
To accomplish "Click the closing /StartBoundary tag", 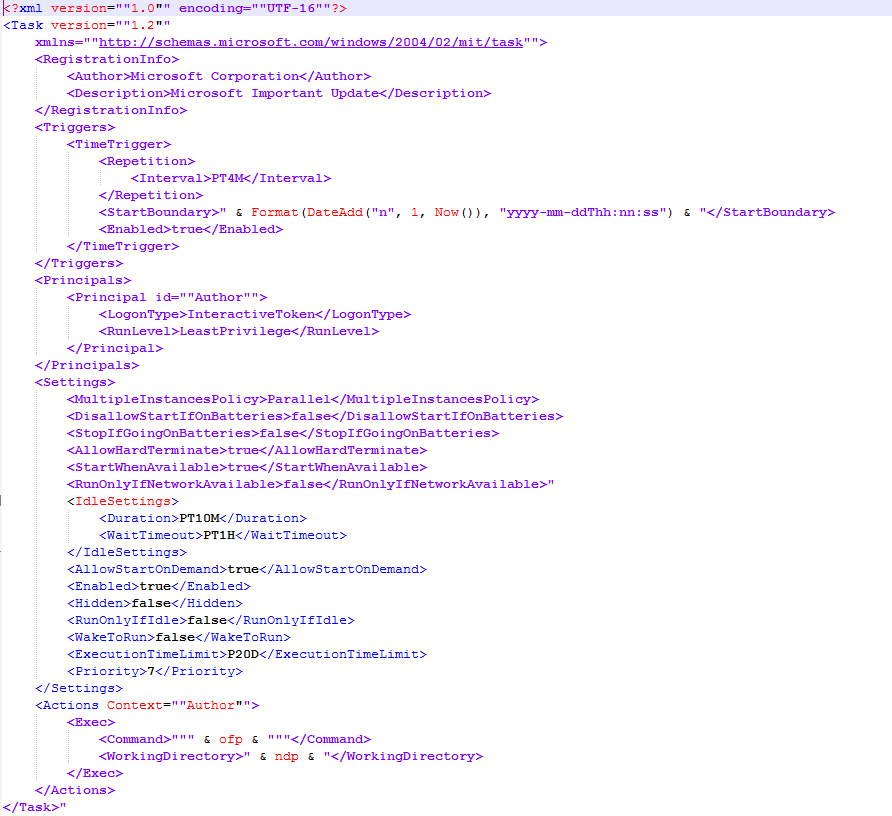I will (771, 212).
